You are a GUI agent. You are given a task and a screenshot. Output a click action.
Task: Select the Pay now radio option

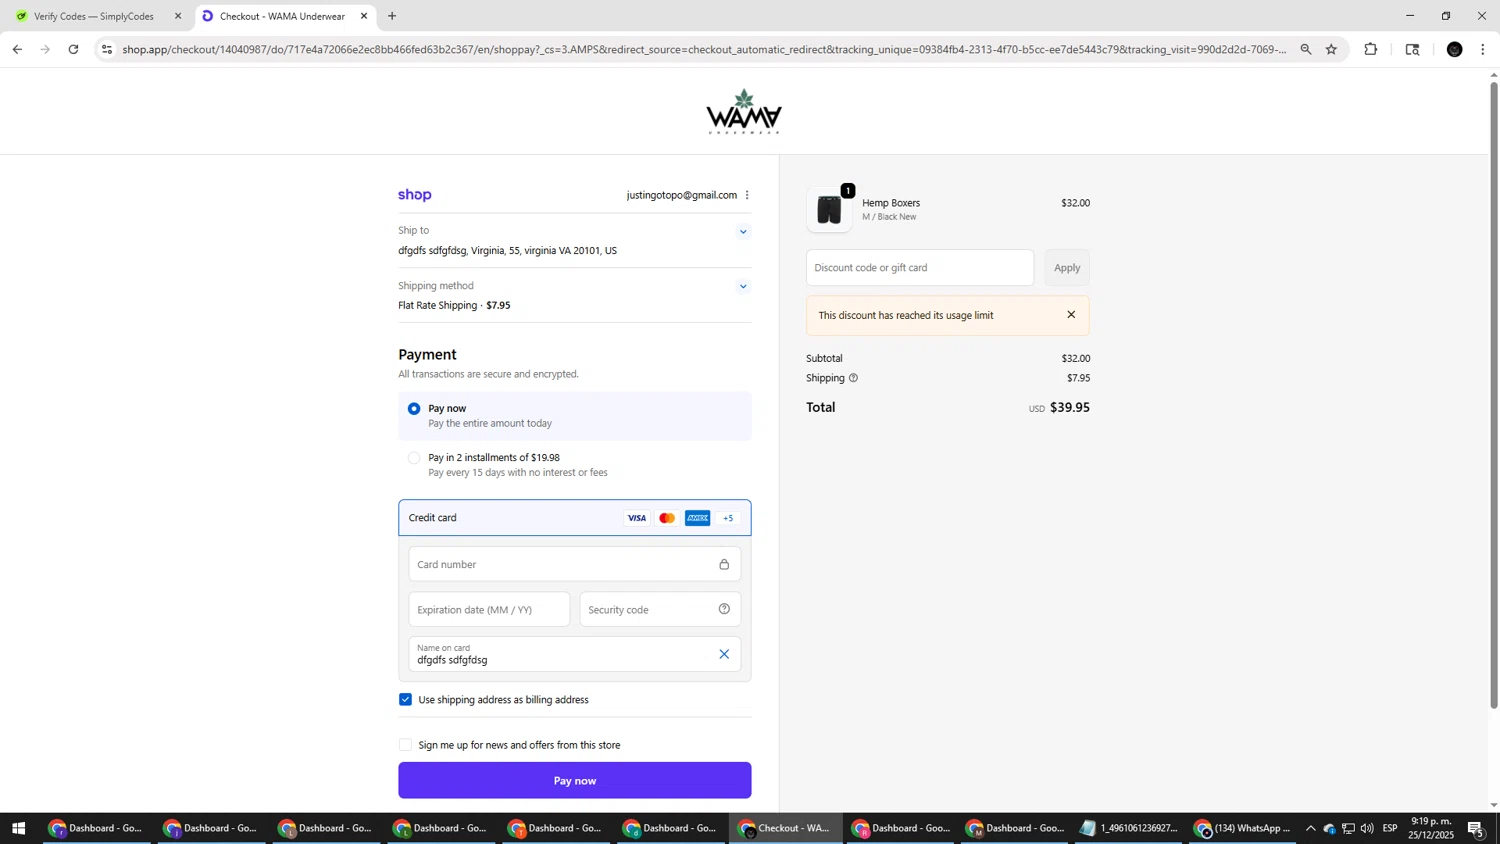[x=414, y=409]
